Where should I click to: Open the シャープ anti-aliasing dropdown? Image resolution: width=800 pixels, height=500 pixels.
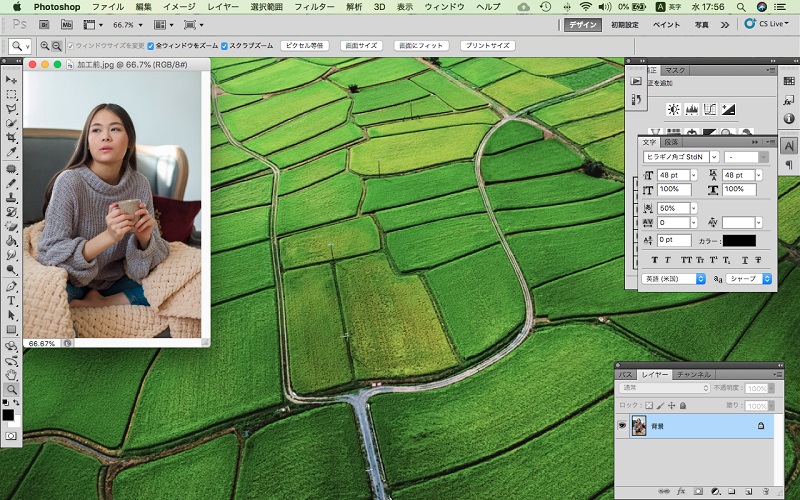pos(748,279)
